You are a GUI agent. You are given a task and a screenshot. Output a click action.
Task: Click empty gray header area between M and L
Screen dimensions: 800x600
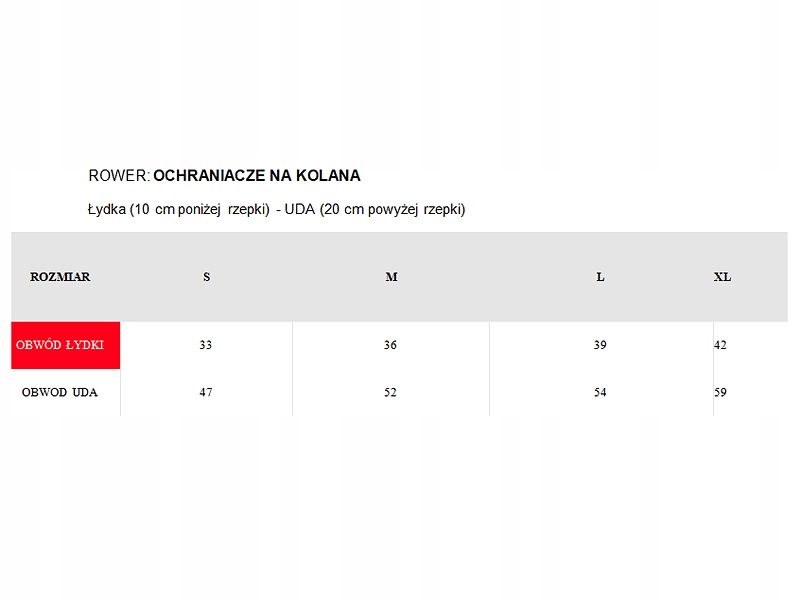tap(495, 277)
